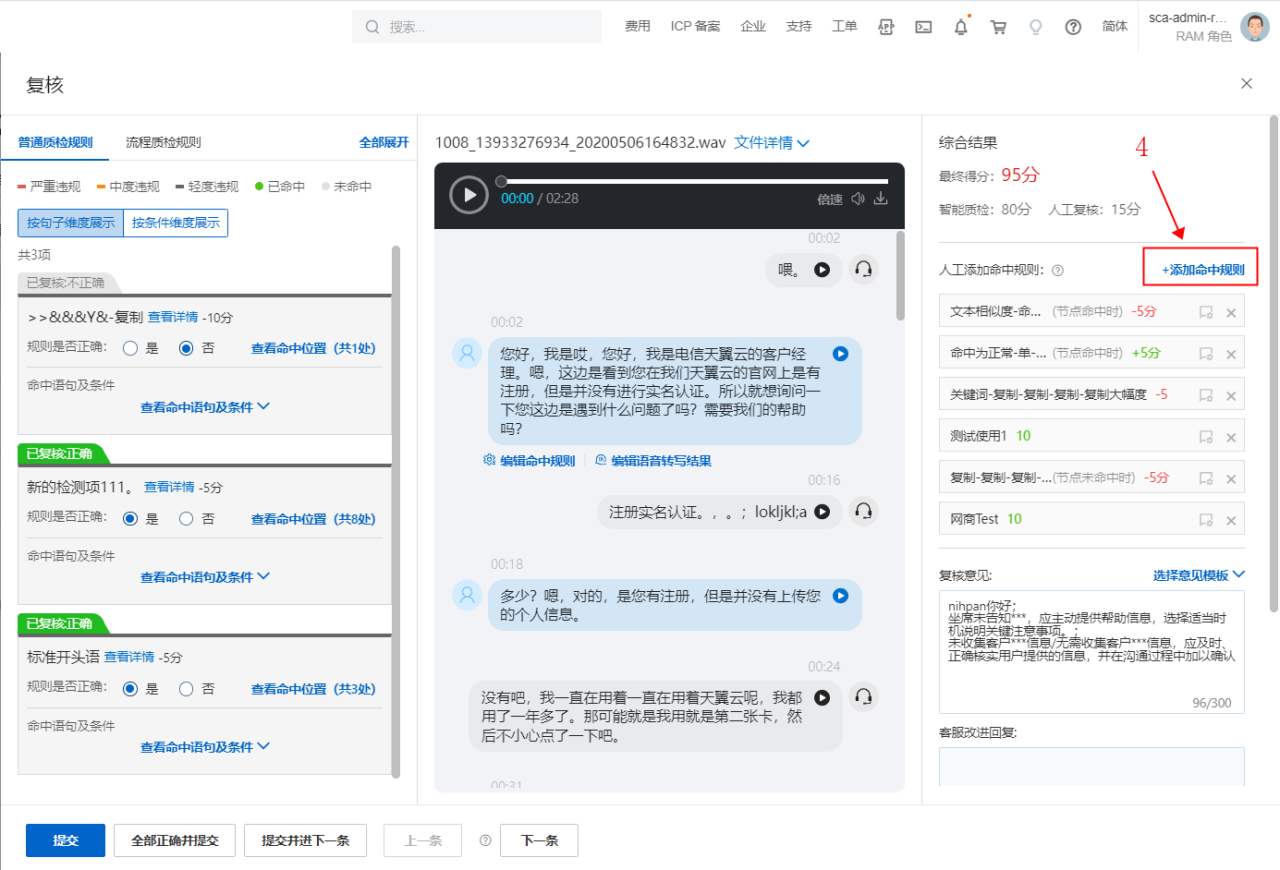Launch the Cloud Shell terminal icon
This screenshot has height=870, width=1280.
924,27
